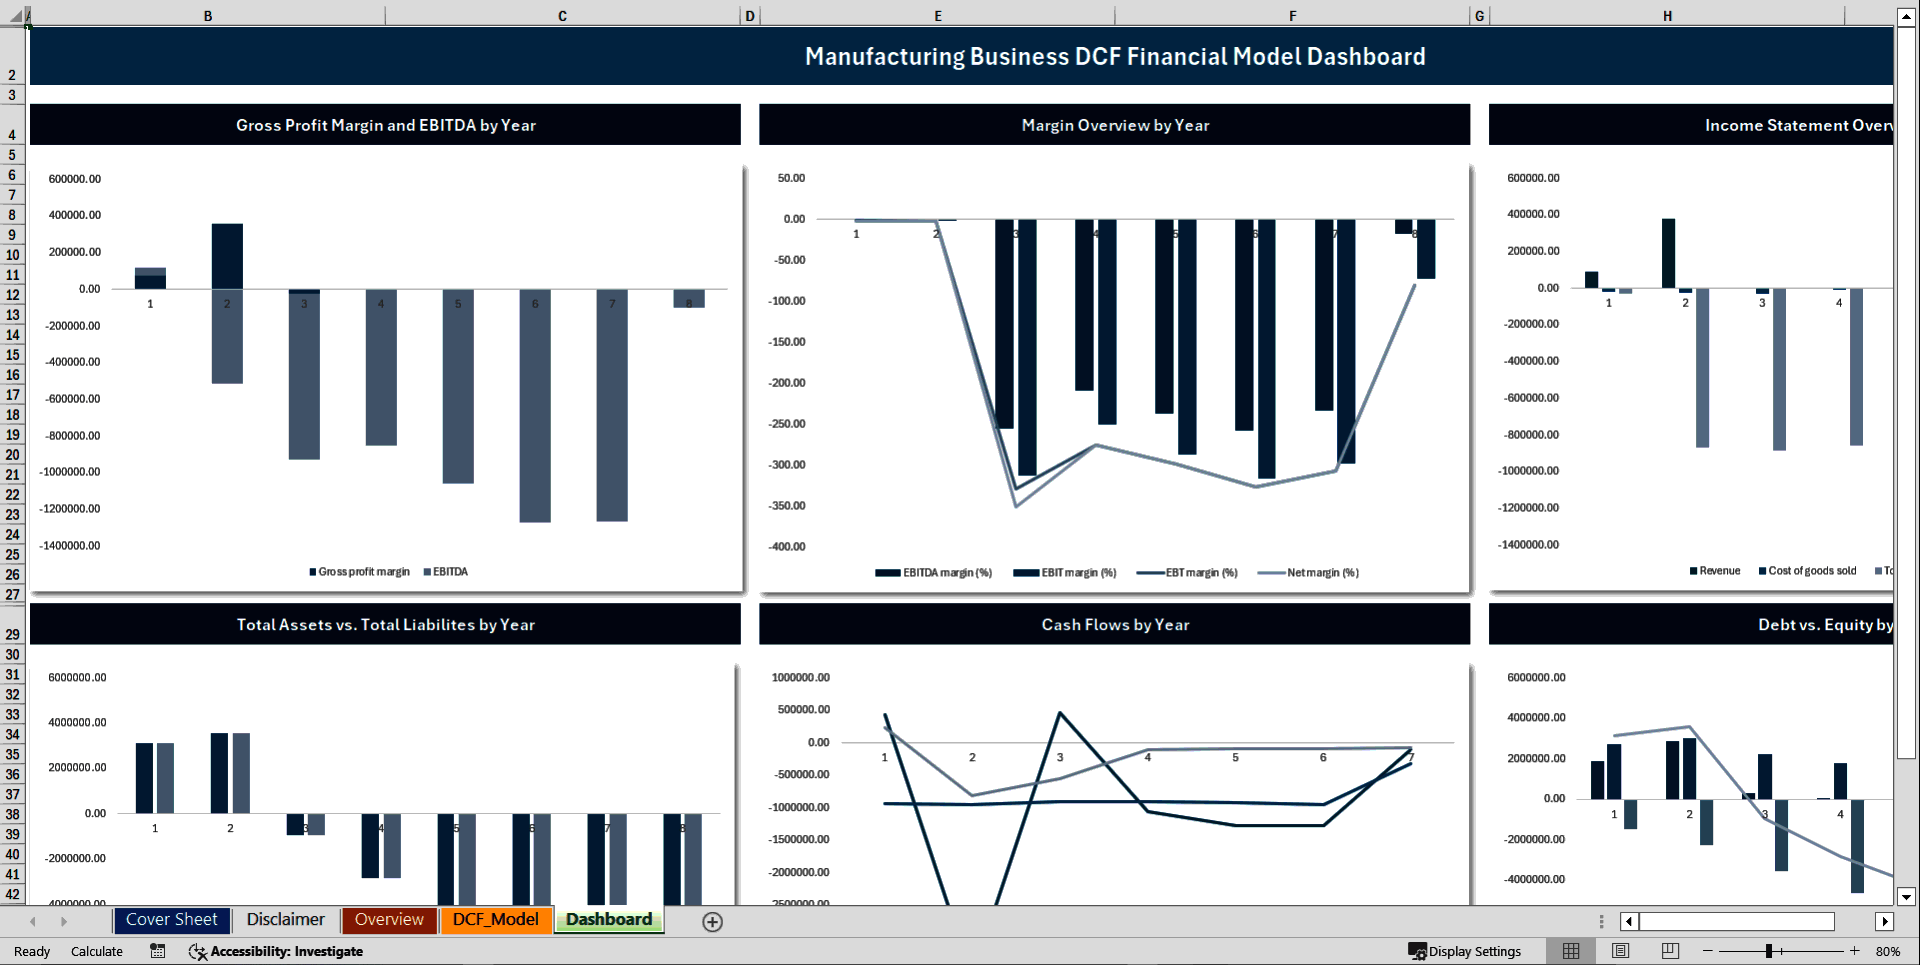The width and height of the screenshot is (1920, 965).
Task: Zoom out with the minus icon
Action: point(1707,951)
